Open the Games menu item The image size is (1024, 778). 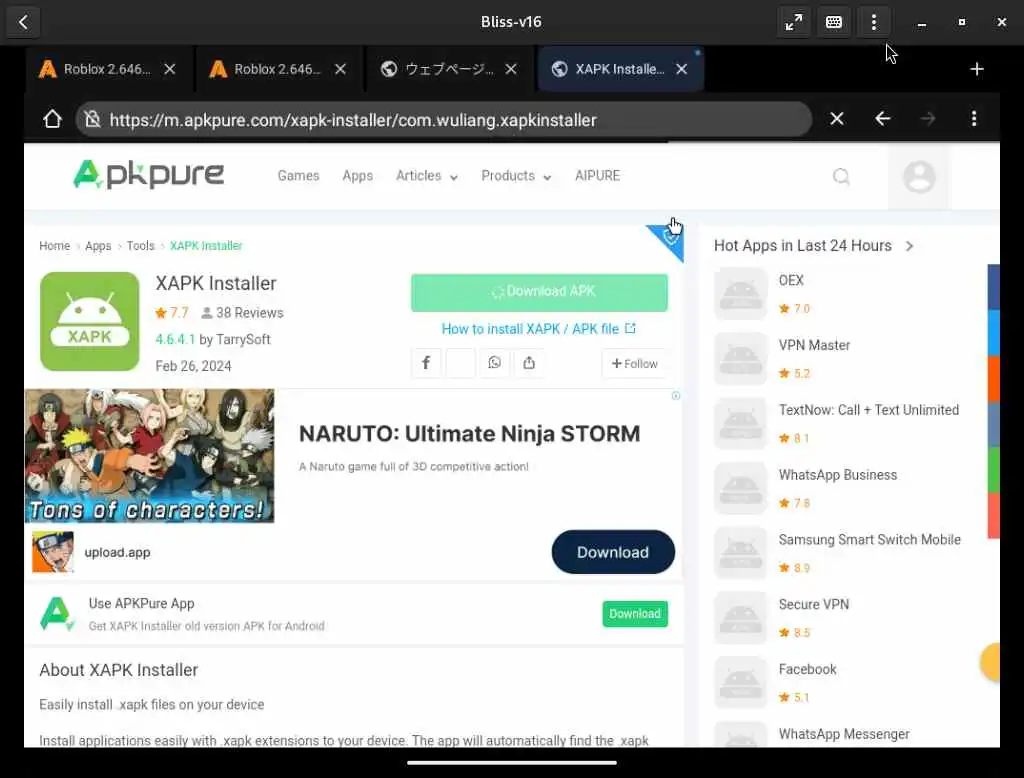[298, 176]
